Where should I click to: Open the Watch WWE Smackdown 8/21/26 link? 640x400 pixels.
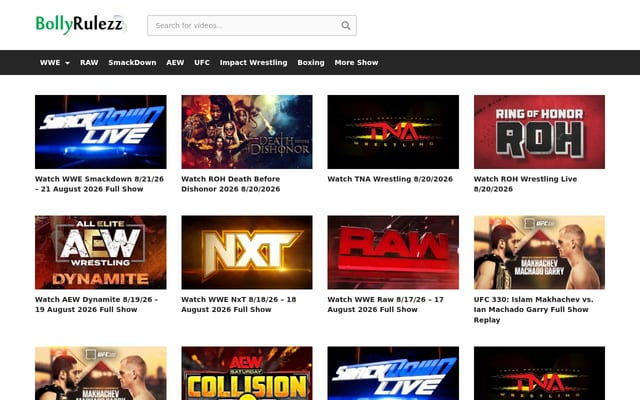100,184
